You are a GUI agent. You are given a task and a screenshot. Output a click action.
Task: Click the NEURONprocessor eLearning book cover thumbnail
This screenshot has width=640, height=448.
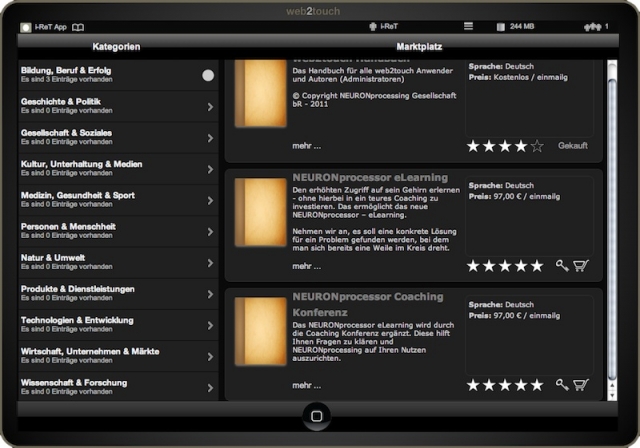[260, 226]
